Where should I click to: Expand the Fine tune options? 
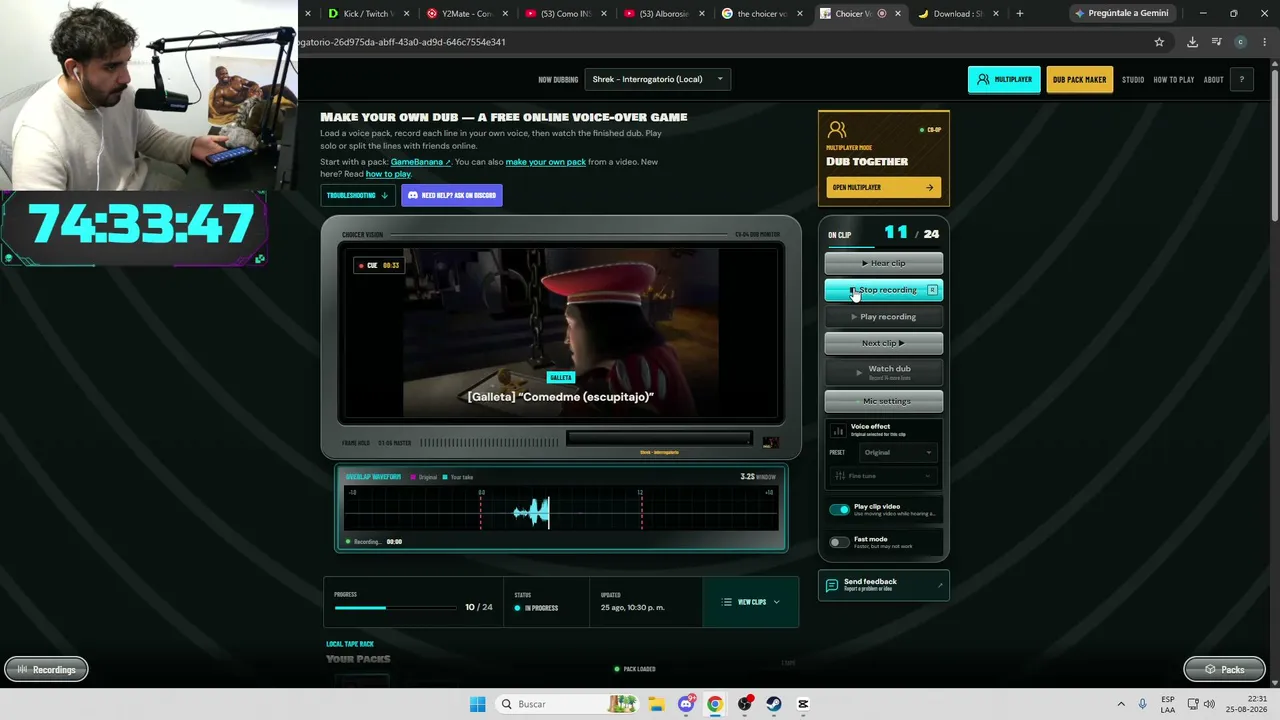[x=883, y=476]
